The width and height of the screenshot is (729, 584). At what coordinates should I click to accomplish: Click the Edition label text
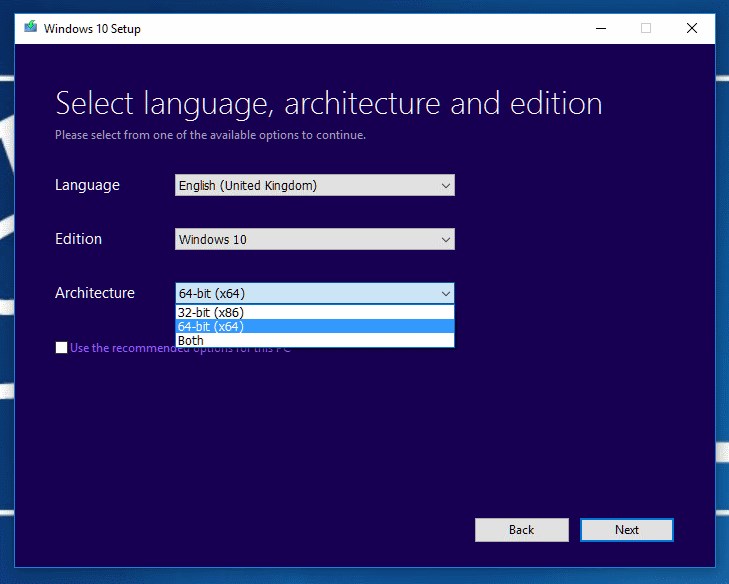point(78,239)
